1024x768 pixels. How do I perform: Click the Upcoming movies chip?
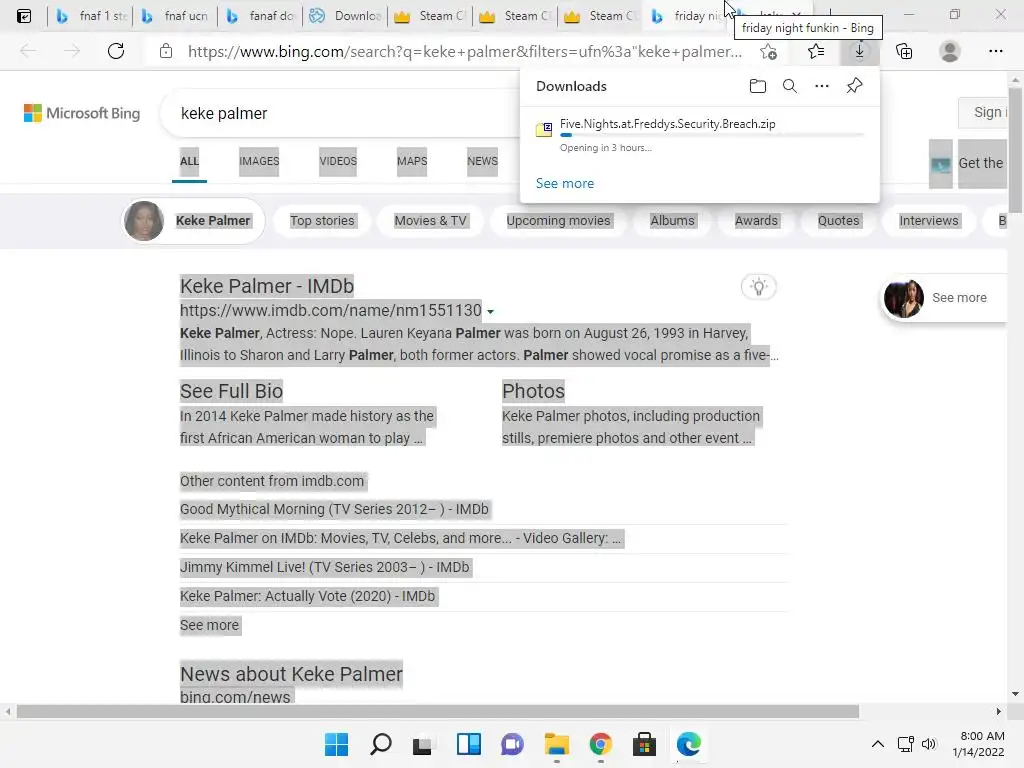point(558,221)
